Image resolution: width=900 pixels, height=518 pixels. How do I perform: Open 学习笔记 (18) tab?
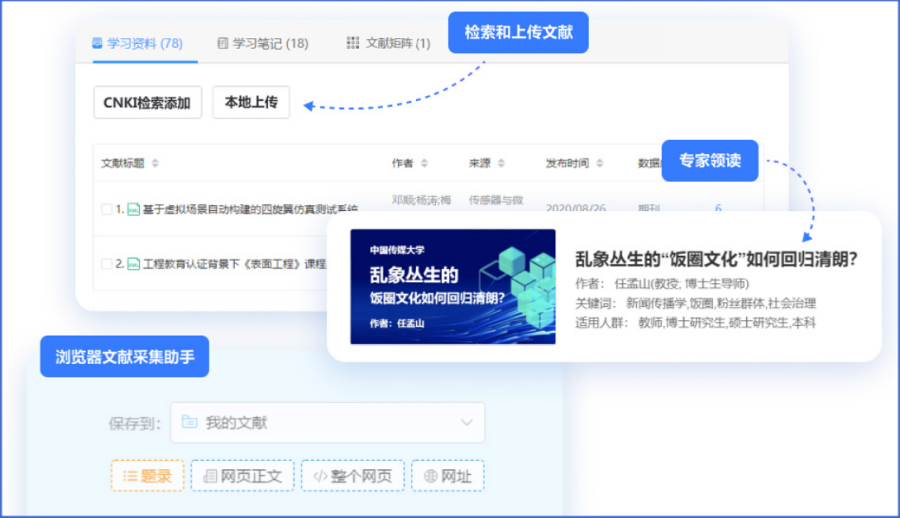(x=263, y=43)
